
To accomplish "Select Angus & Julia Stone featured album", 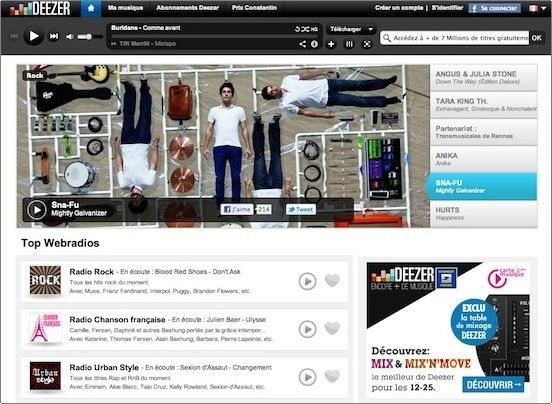I will (484, 77).
